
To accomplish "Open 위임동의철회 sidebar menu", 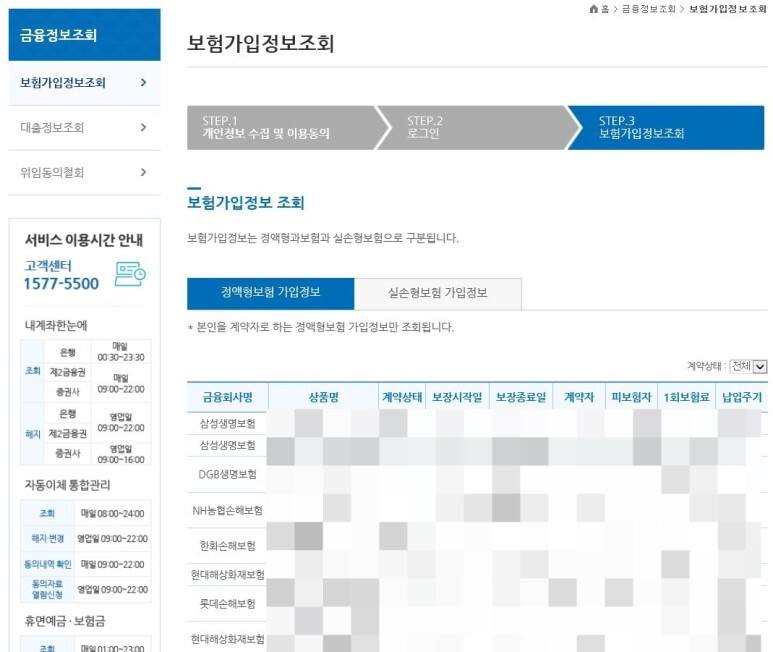I will 84,172.
